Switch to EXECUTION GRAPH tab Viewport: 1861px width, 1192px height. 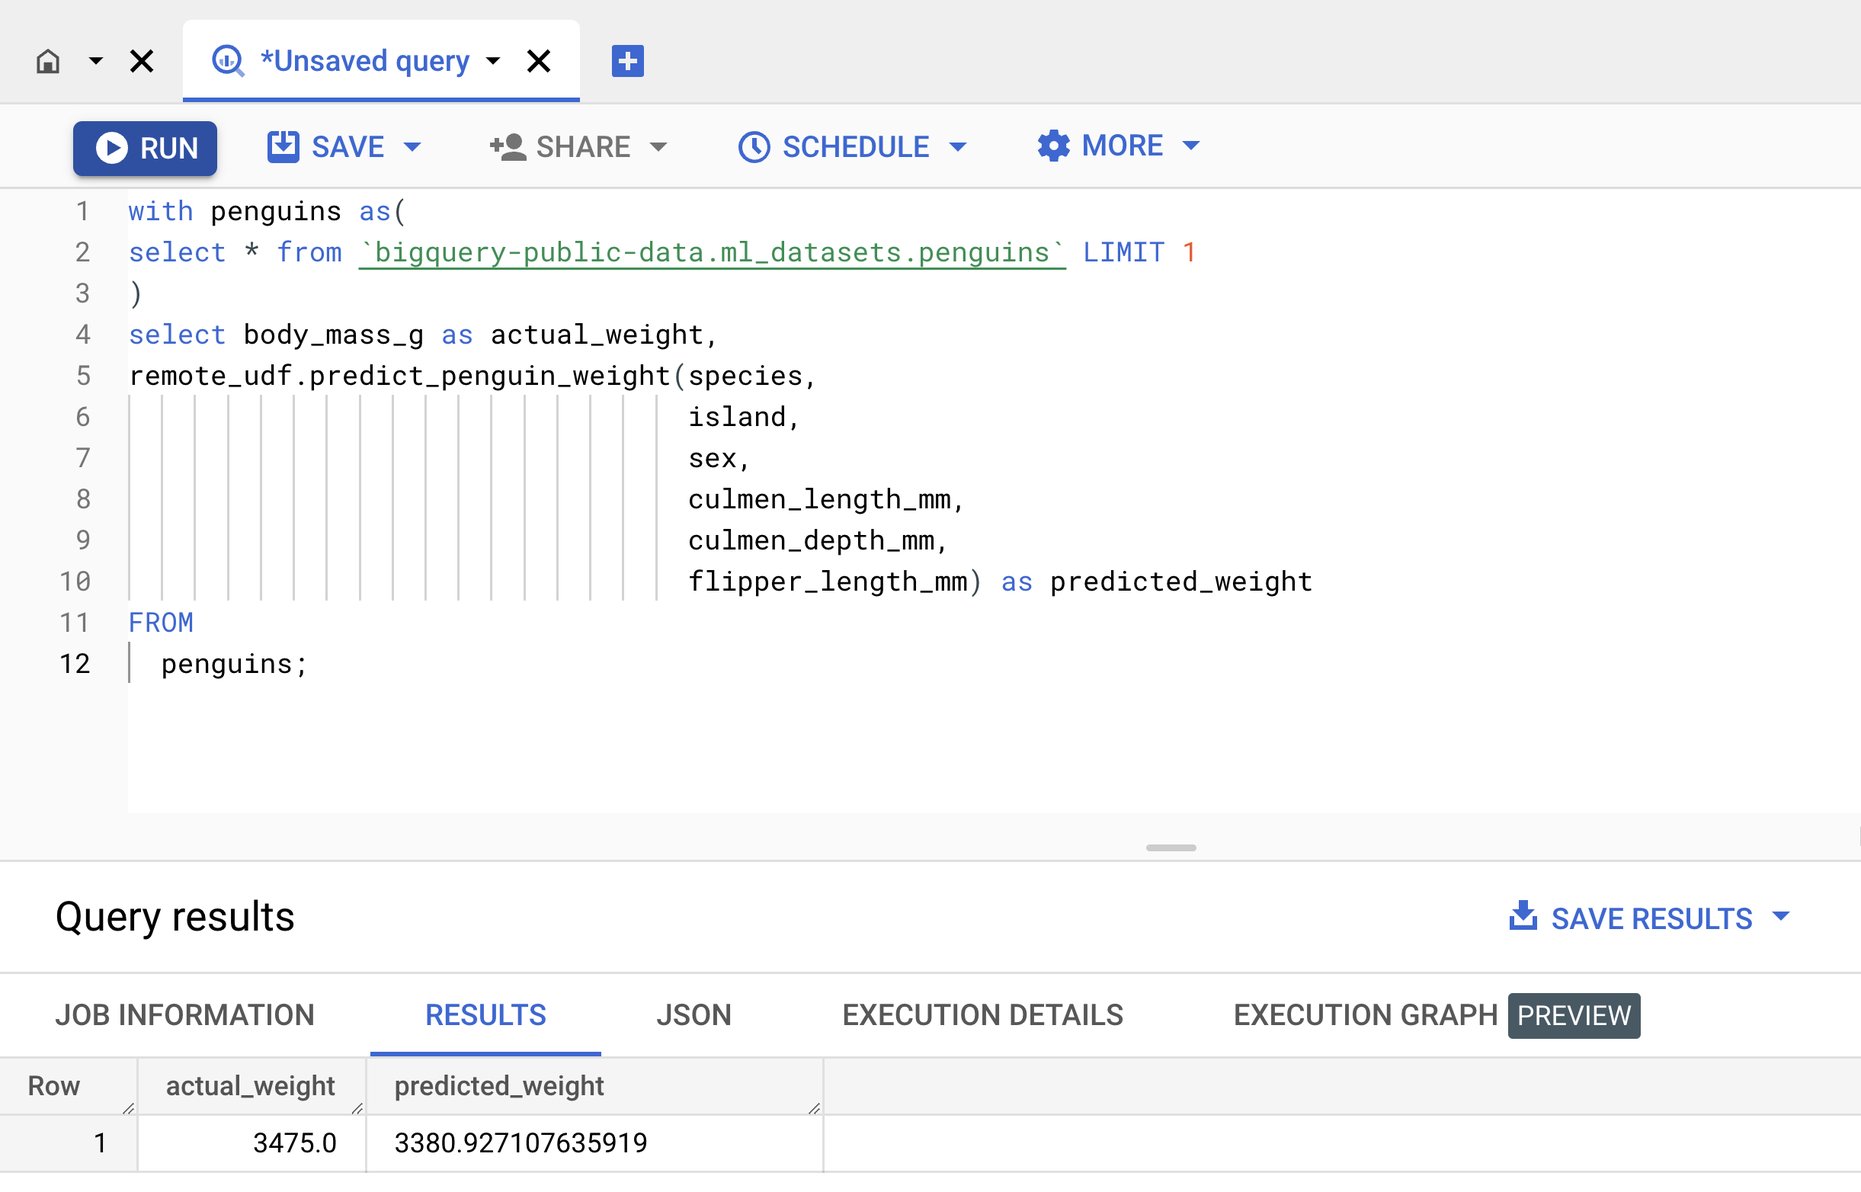pyautogui.click(x=1365, y=1015)
